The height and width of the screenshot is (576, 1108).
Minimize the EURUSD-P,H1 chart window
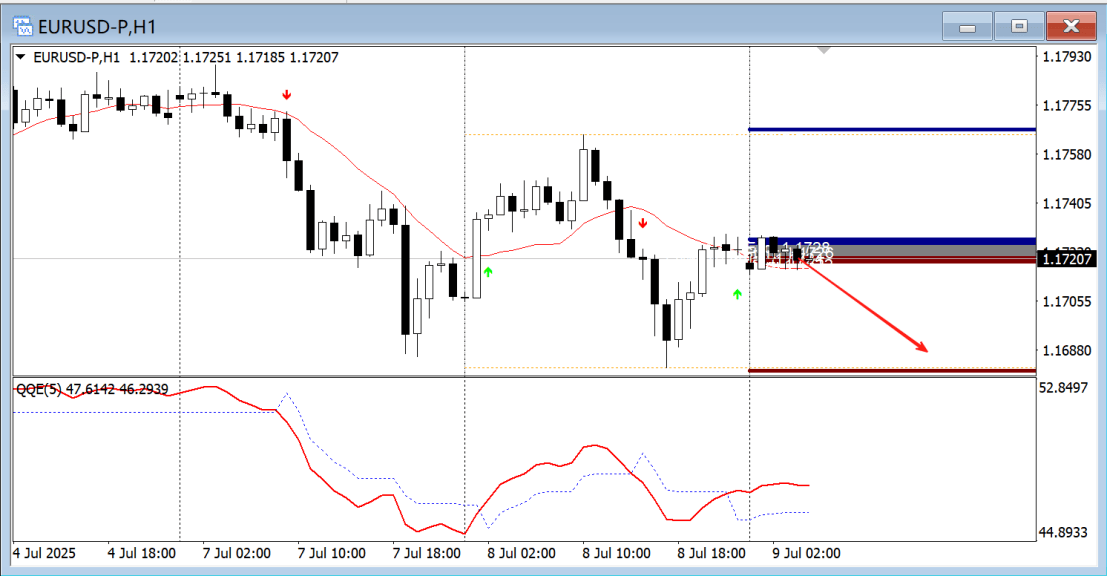point(967,27)
